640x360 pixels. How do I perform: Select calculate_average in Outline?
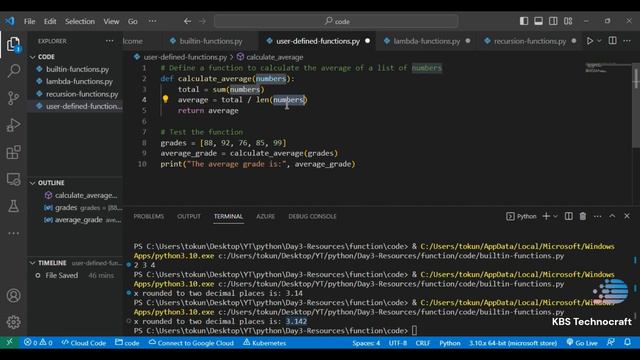tap(80, 195)
